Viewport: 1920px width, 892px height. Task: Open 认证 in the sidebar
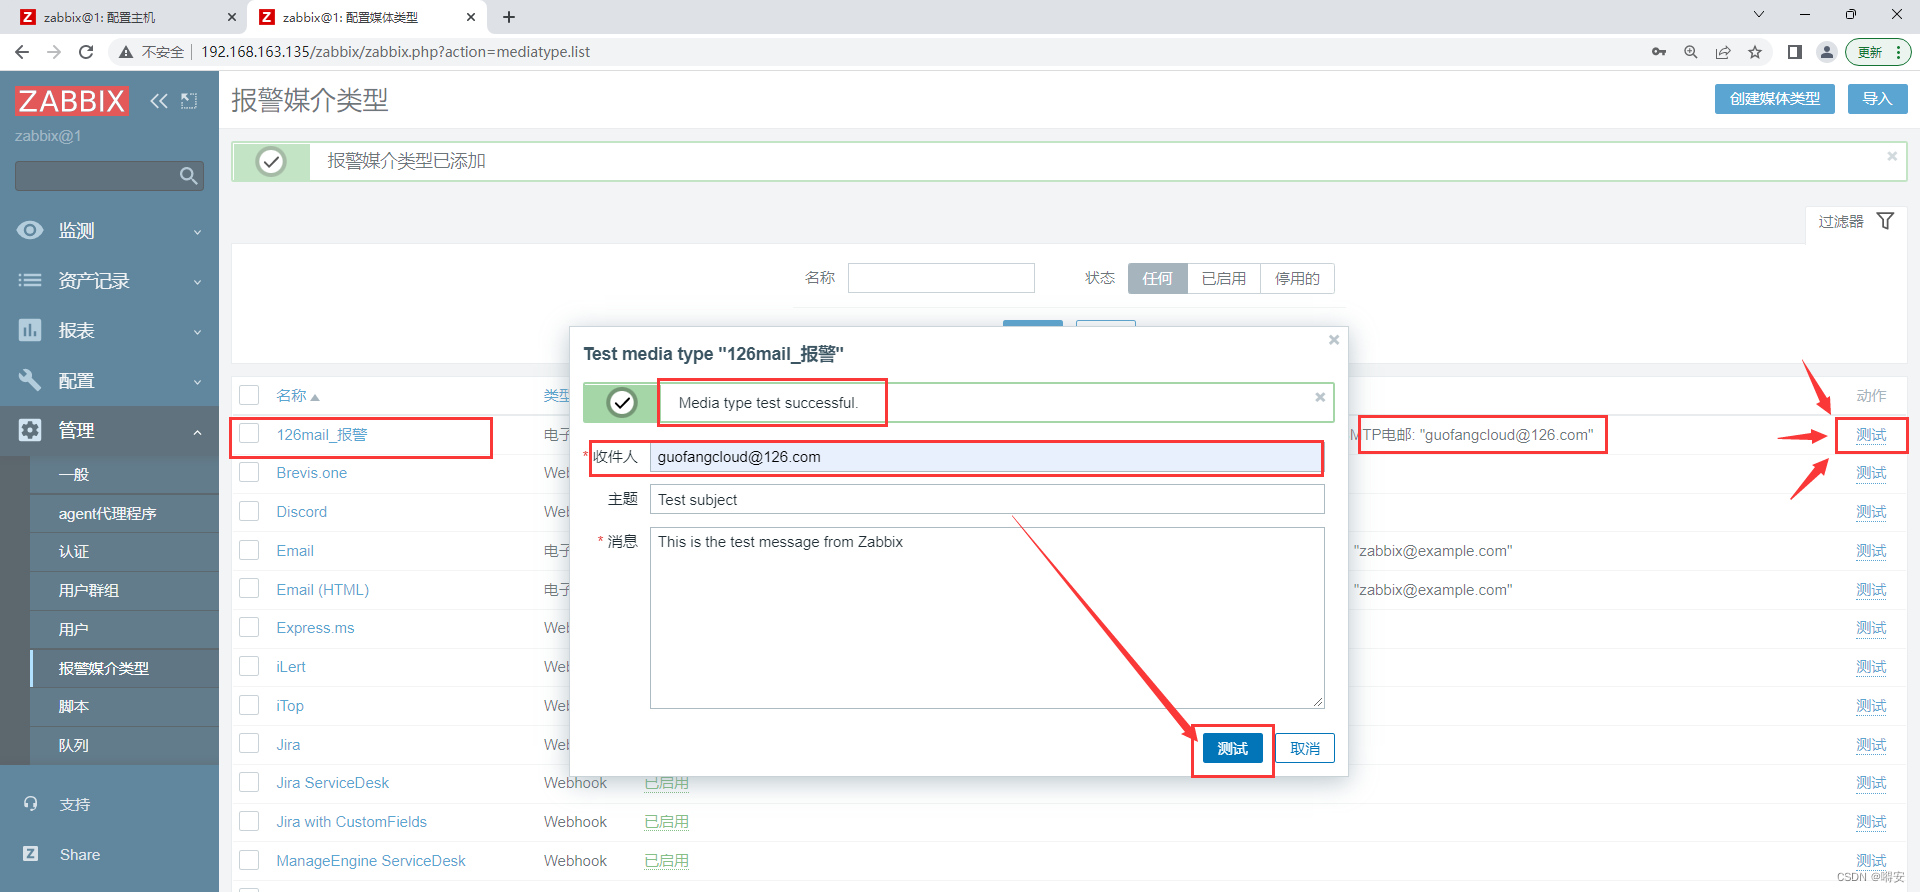click(74, 551)
